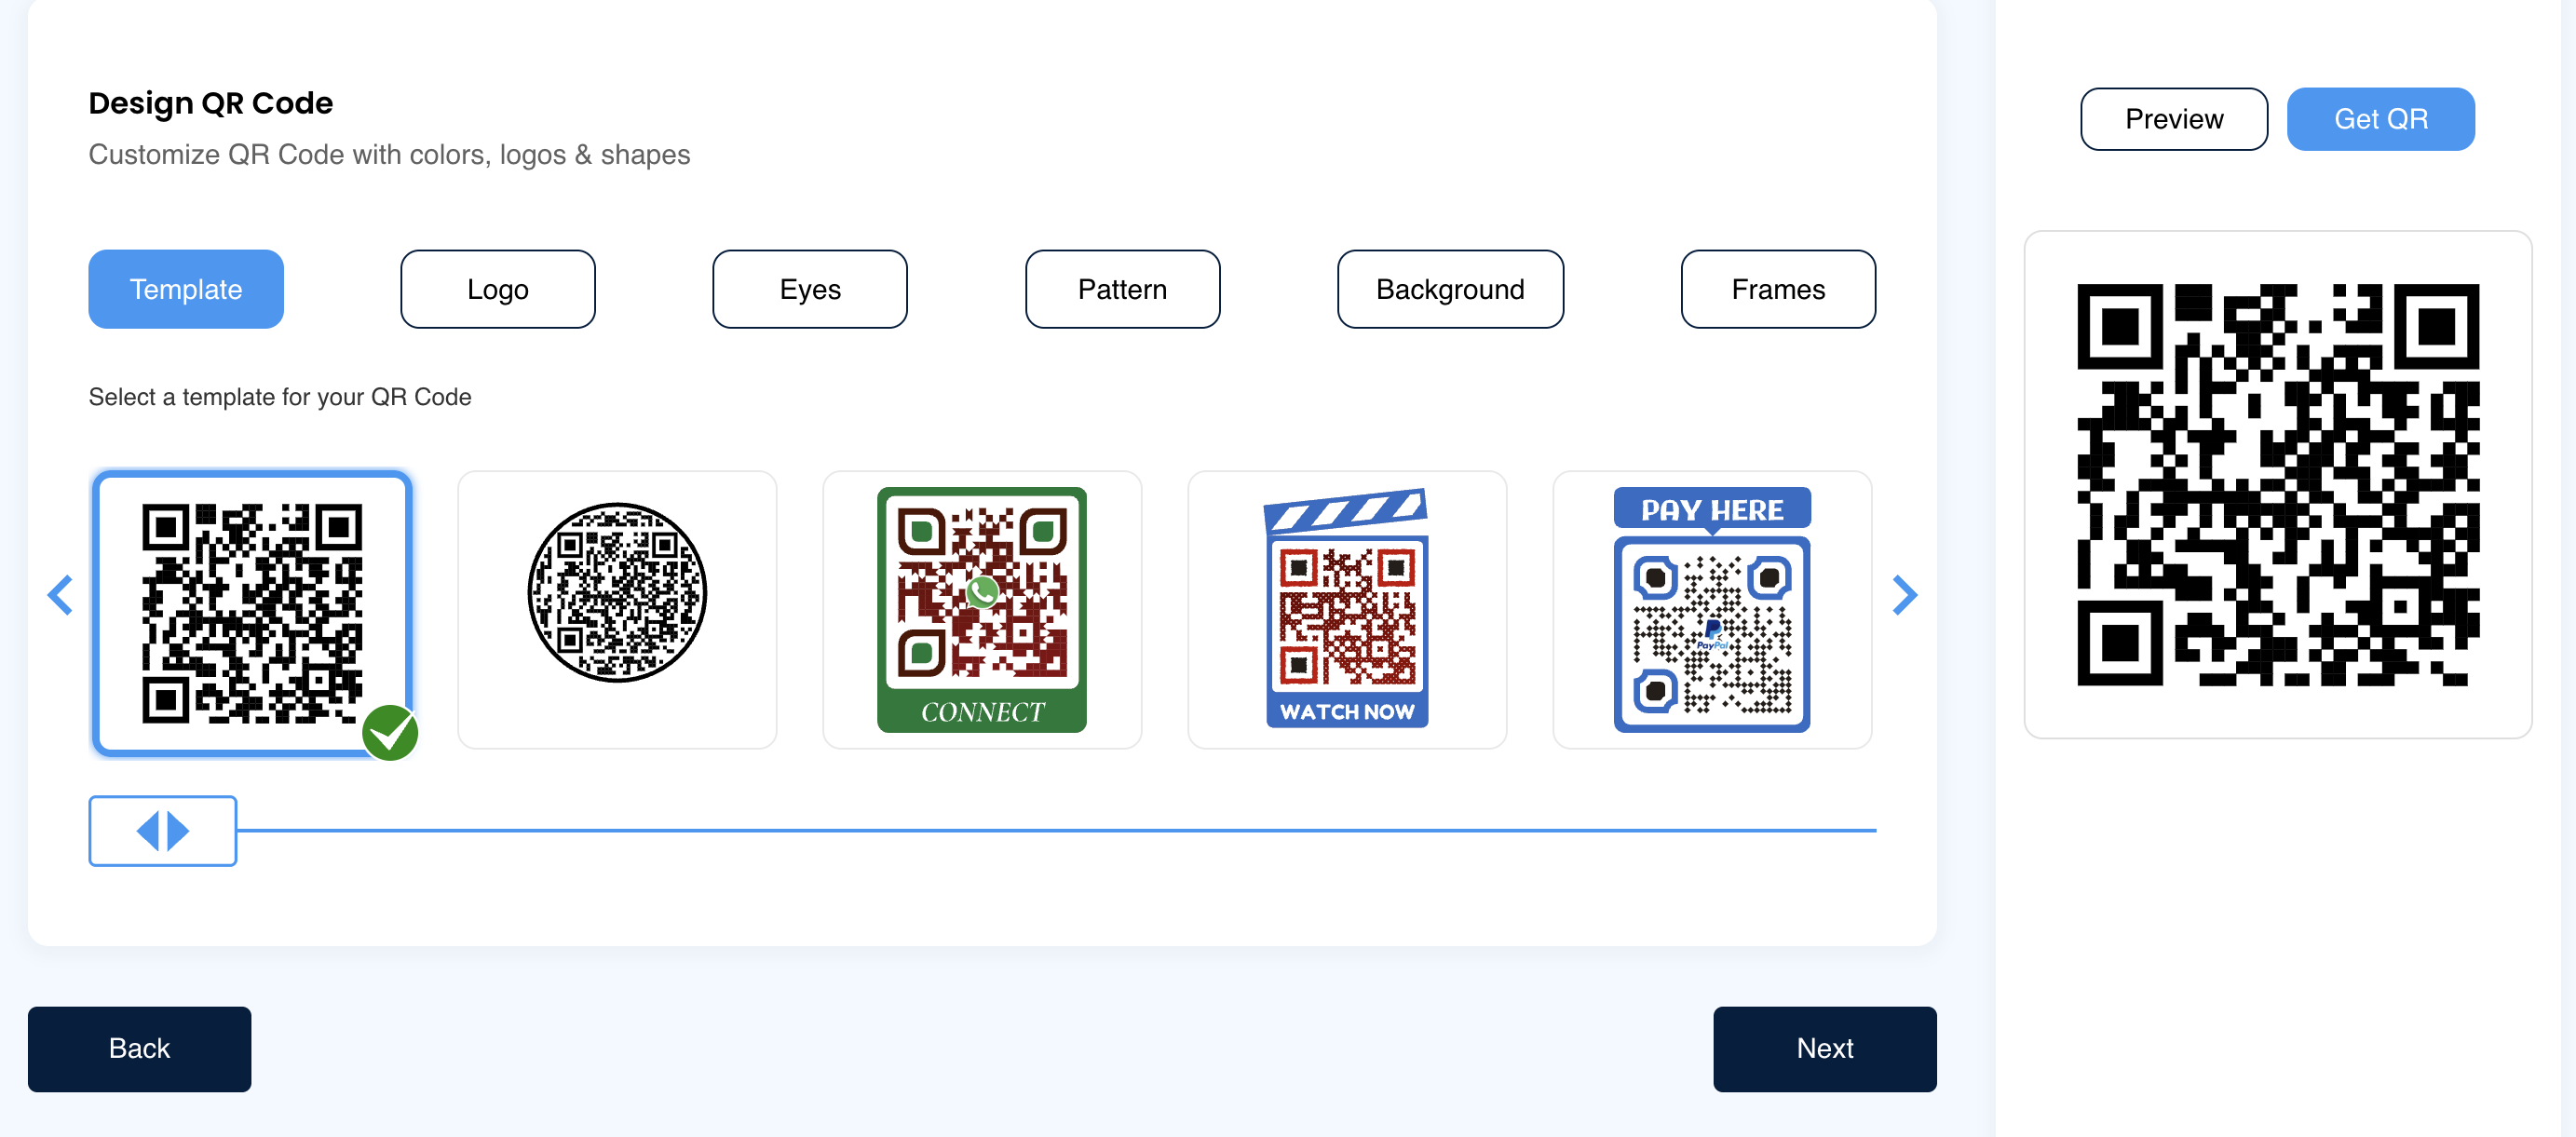
Task: Navigate left with the carousel arrow
Action: 61,595
